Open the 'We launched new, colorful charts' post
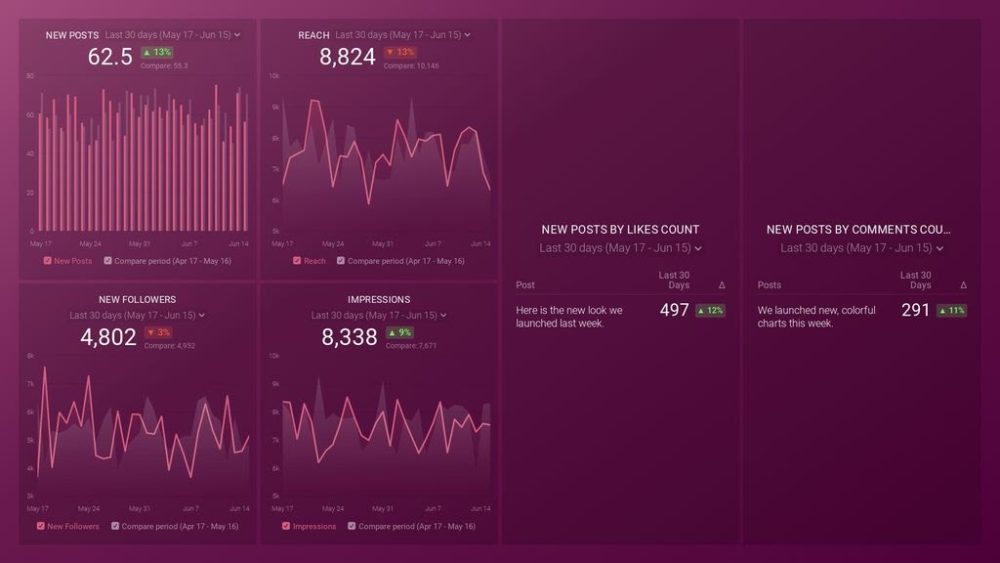The width and height of the screenshot is (1000, 563). pyautogui.click(x=816, y=317)
